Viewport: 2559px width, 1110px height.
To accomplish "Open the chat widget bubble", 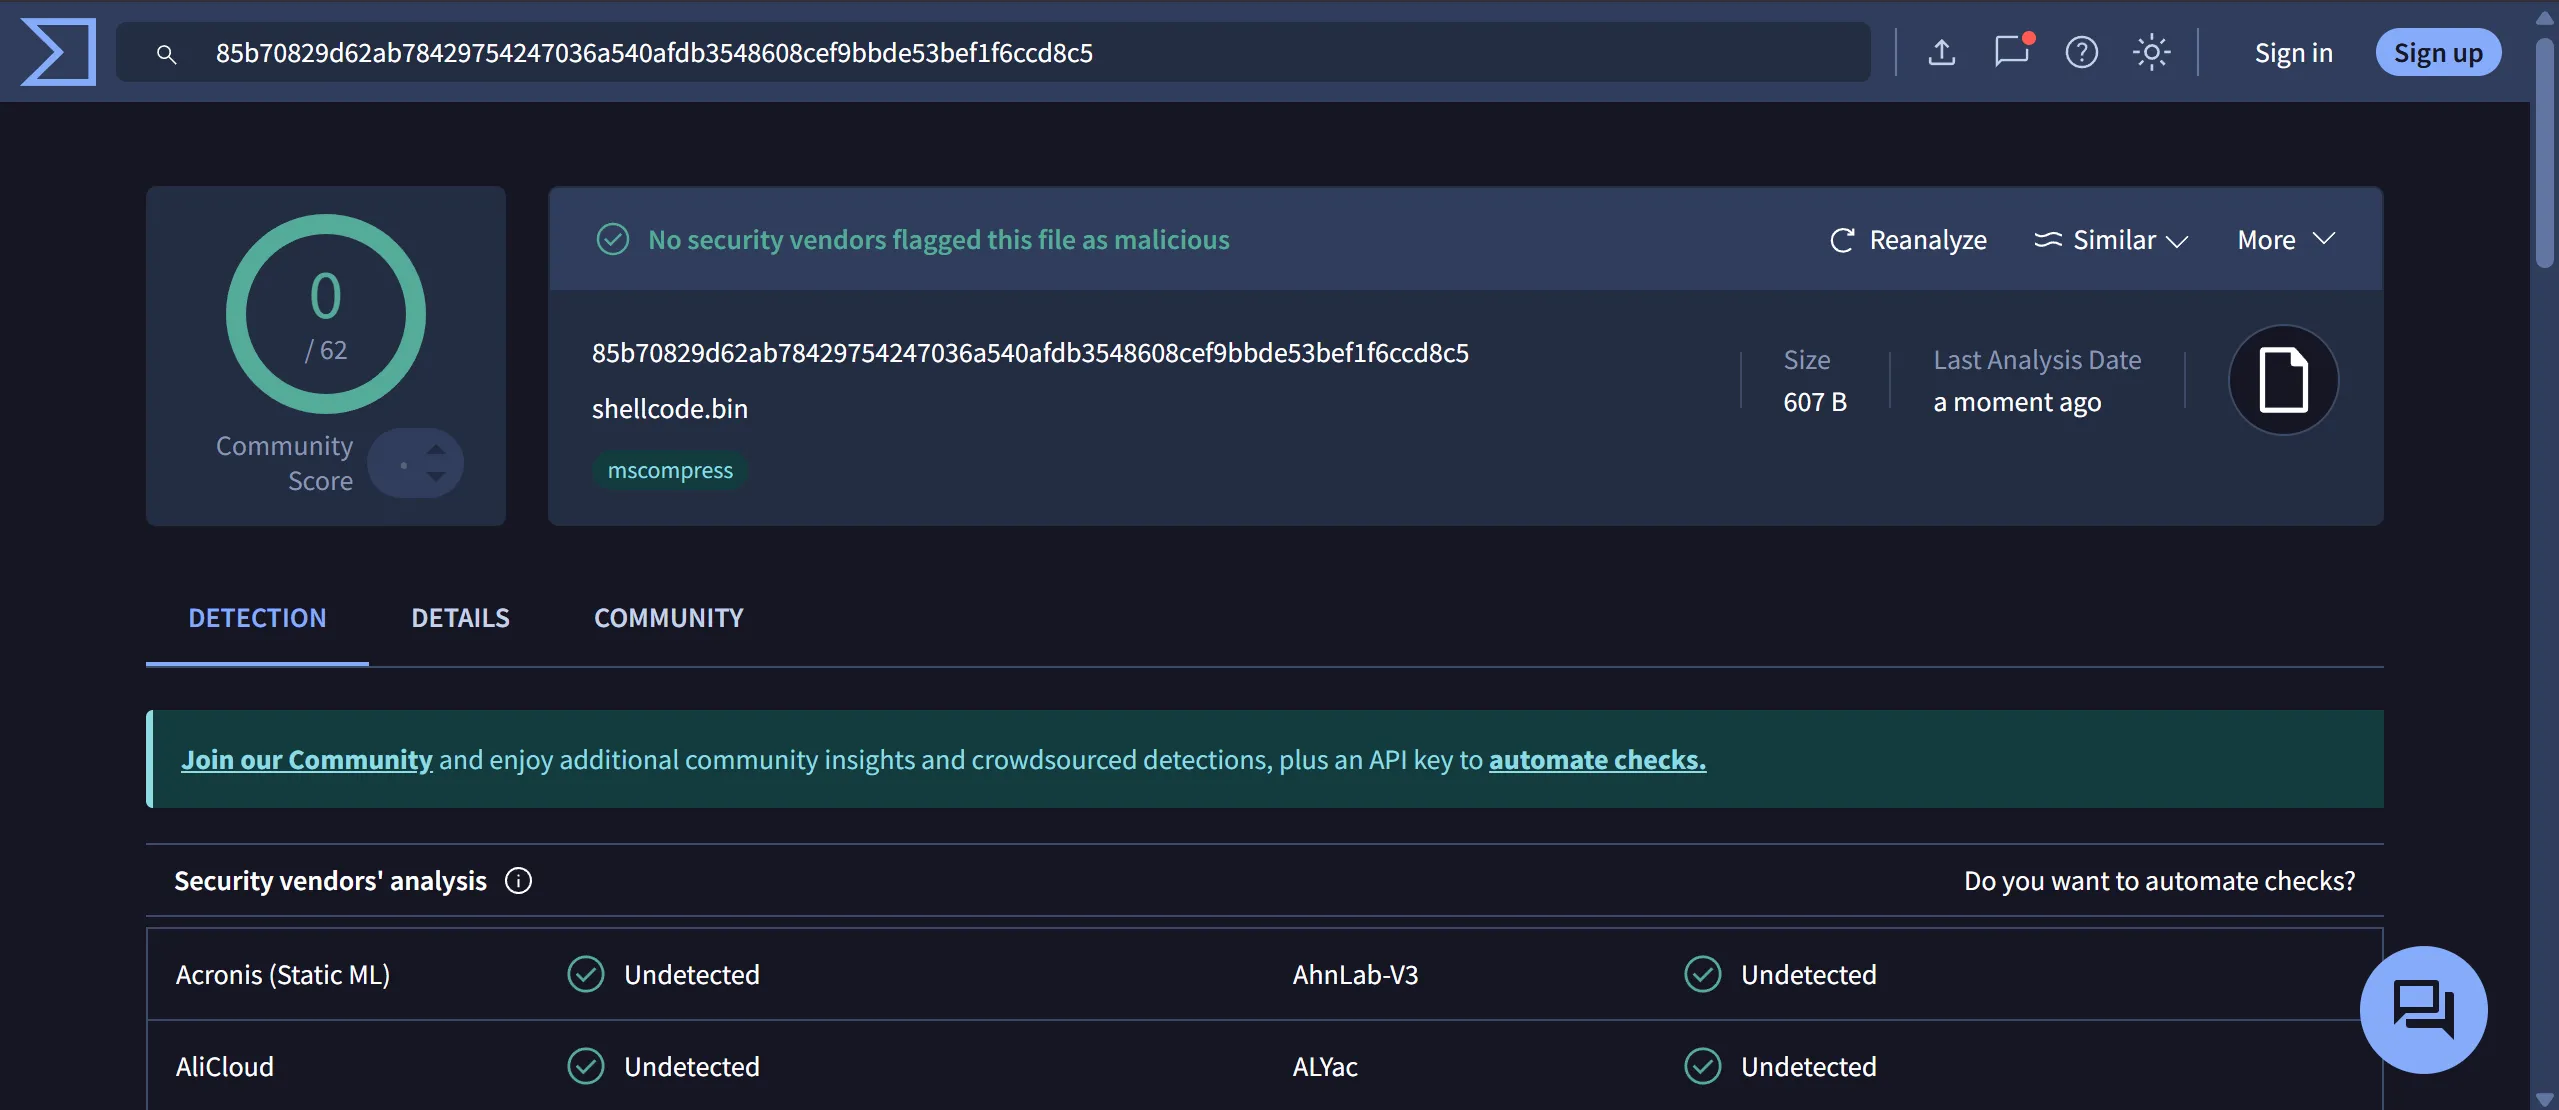I will pos(2423,1009).
